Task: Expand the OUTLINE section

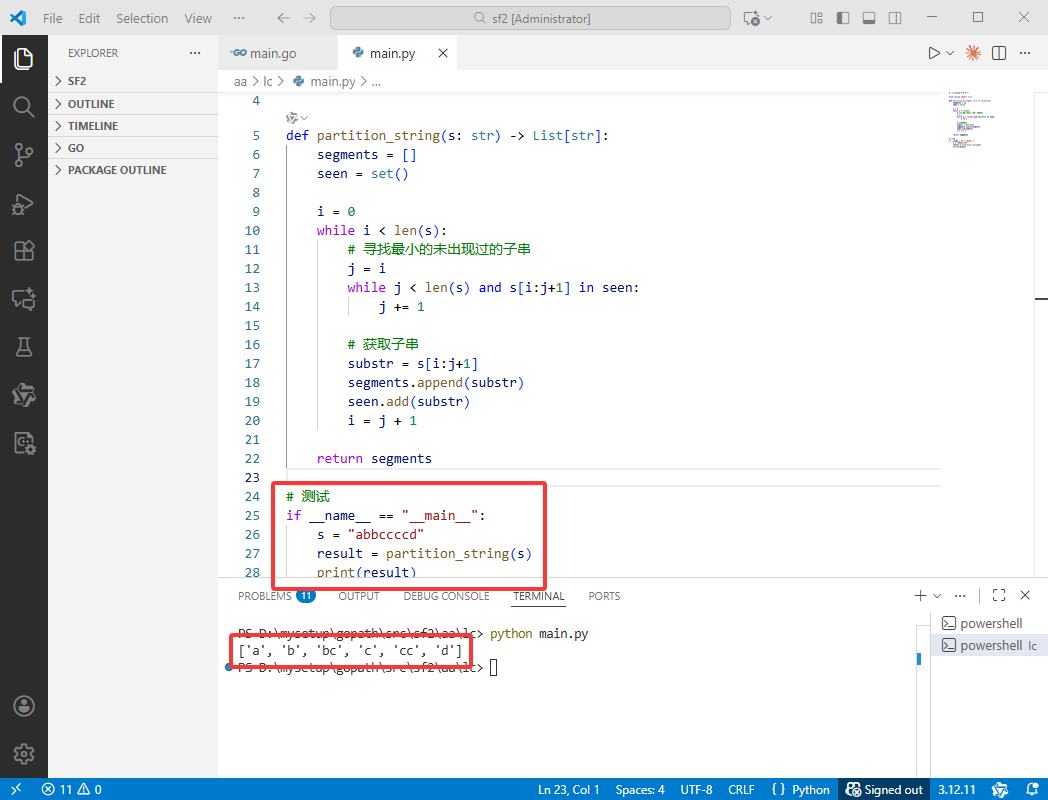Action: 133,104
